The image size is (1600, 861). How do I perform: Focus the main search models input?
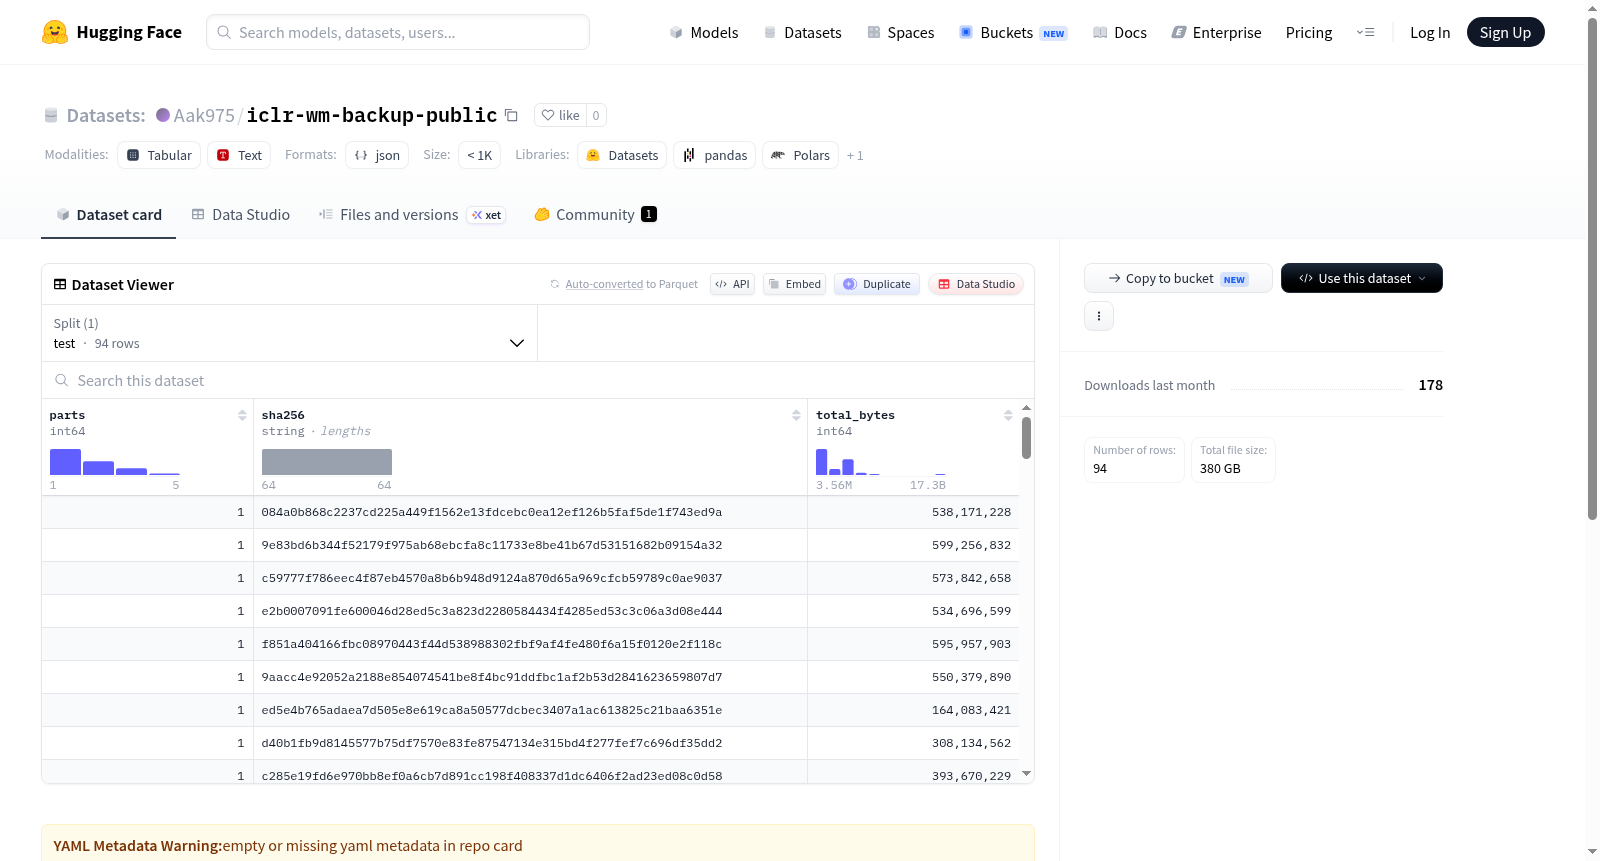[398, 32]
